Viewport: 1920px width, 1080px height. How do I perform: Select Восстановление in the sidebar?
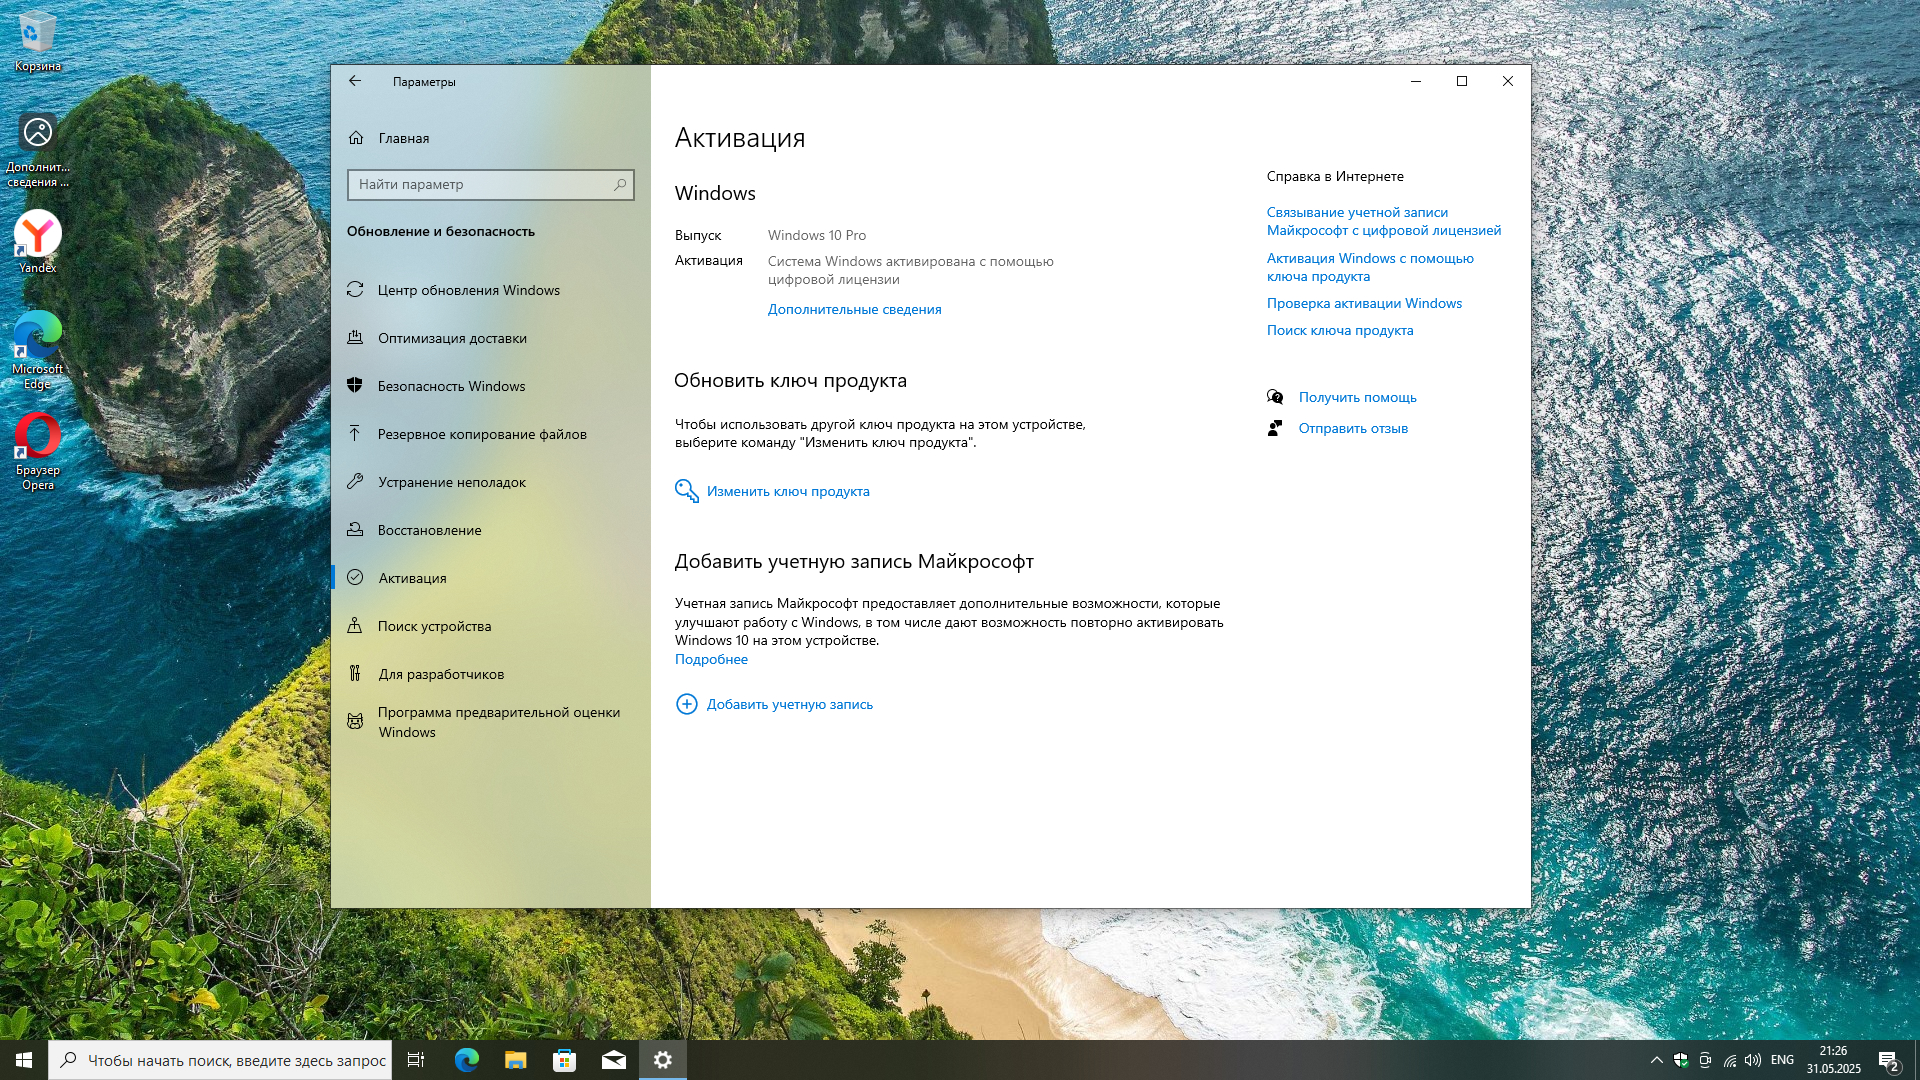(x=429, y=530)
